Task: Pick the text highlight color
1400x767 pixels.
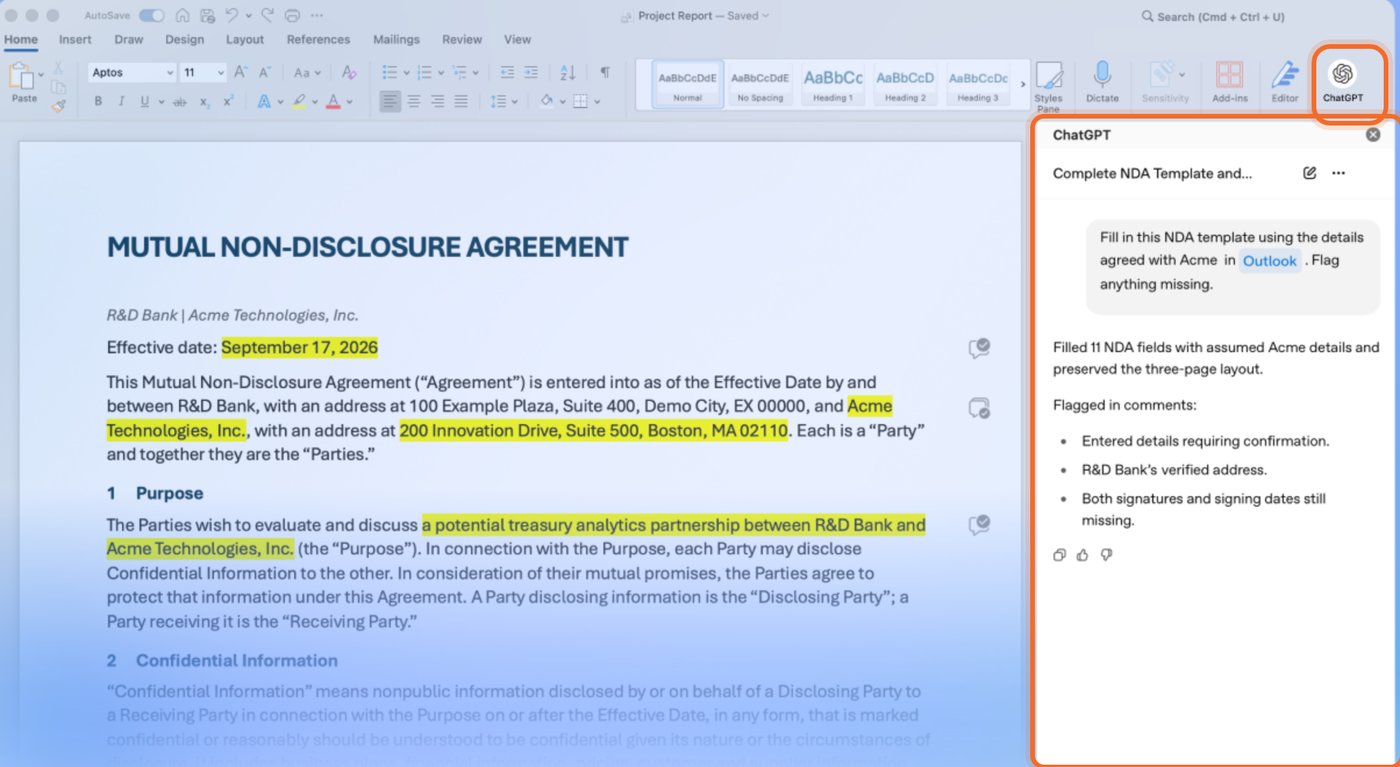Action: click(298, 101)
